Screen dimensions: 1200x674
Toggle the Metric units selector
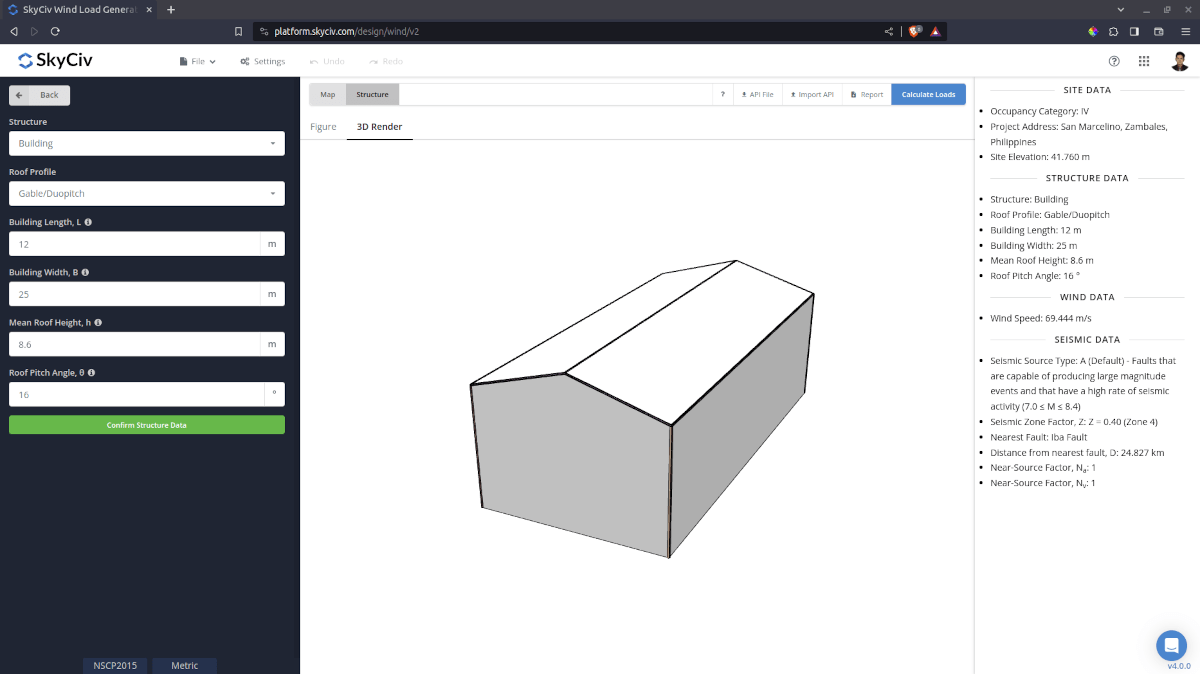(x=184, y=665)
